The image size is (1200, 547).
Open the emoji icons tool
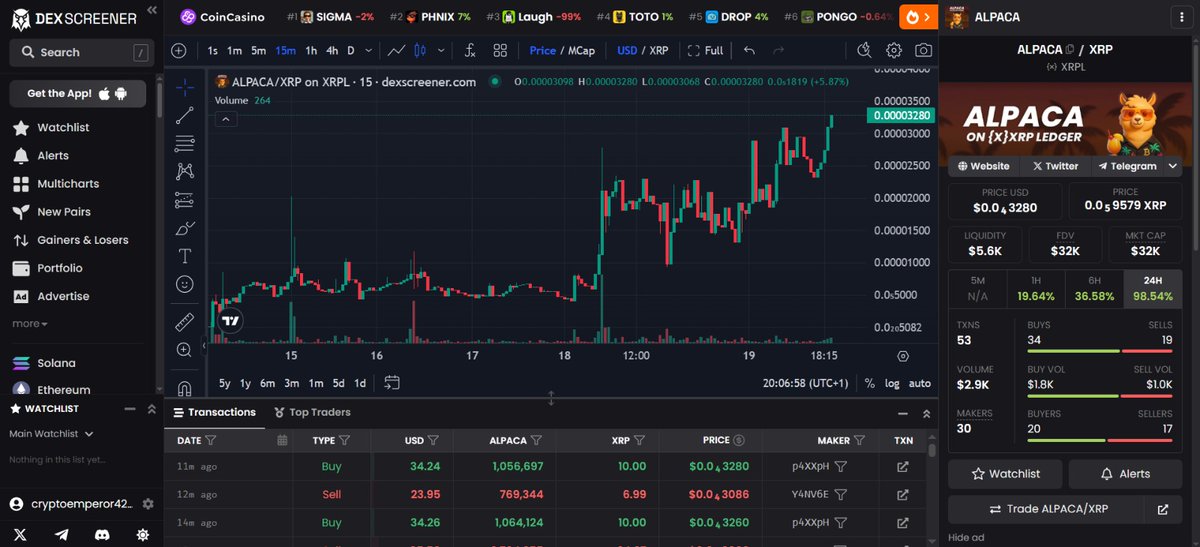pos(184,284)
